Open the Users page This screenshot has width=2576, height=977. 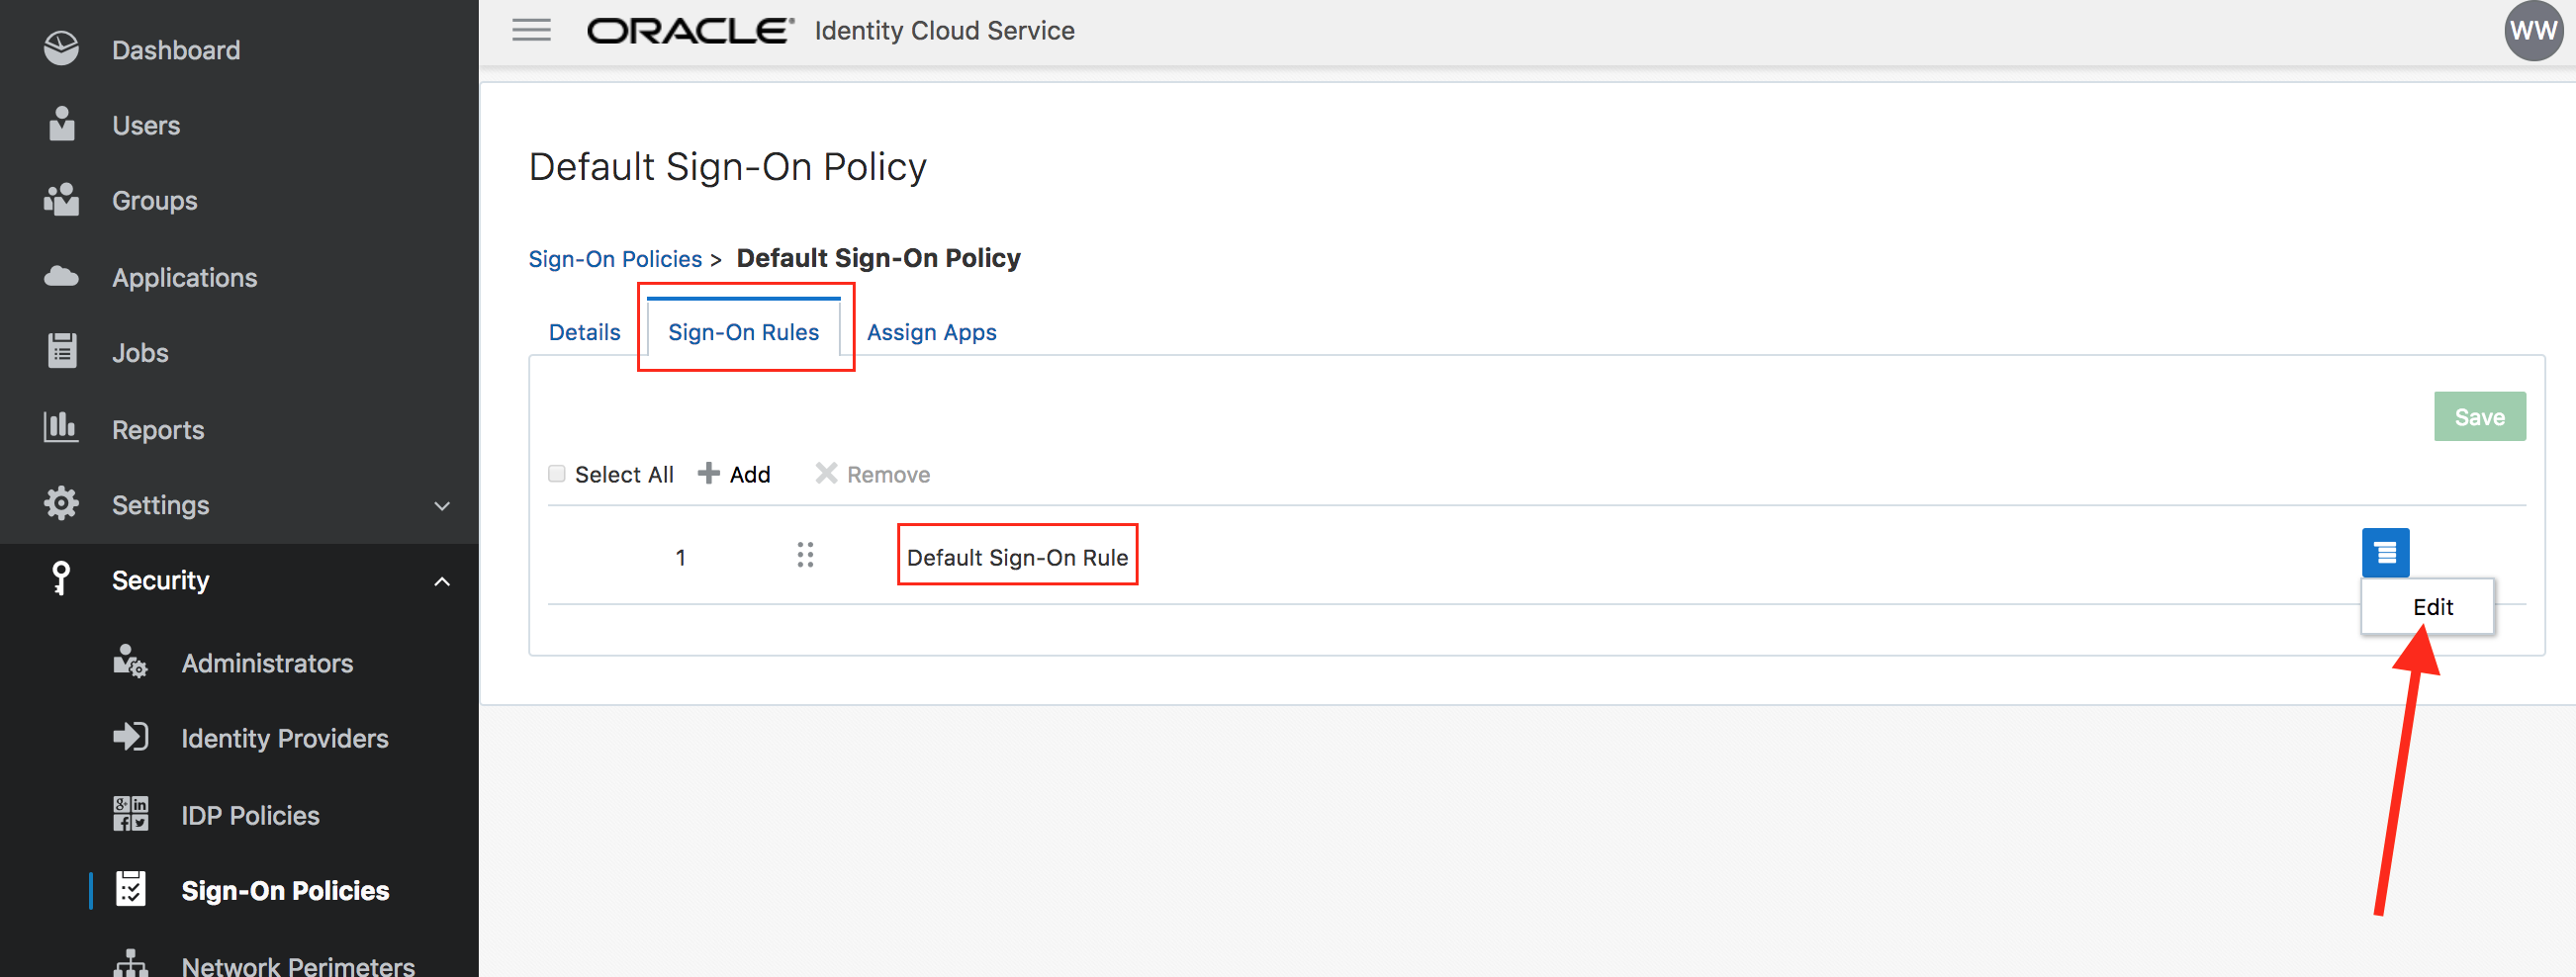pyautogui.click(x=146, y=125)
